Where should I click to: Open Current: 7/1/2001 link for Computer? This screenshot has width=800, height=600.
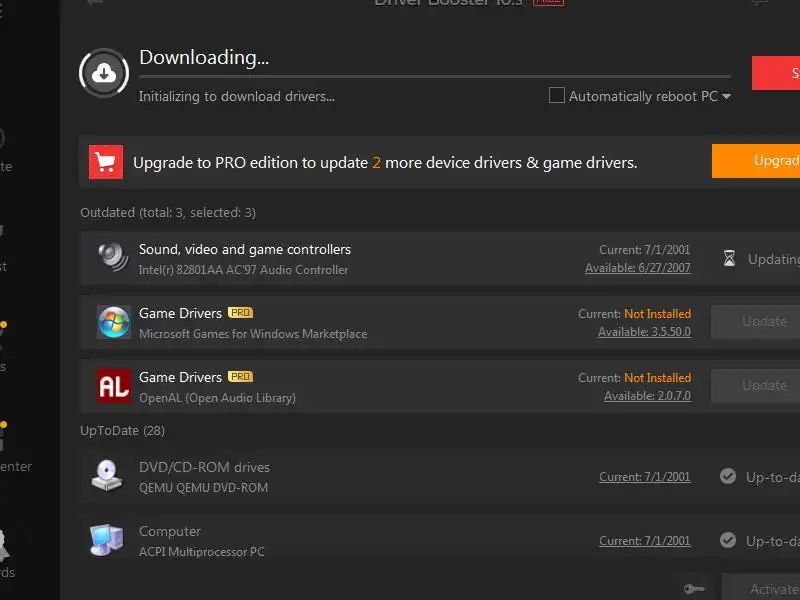(645, 541)
